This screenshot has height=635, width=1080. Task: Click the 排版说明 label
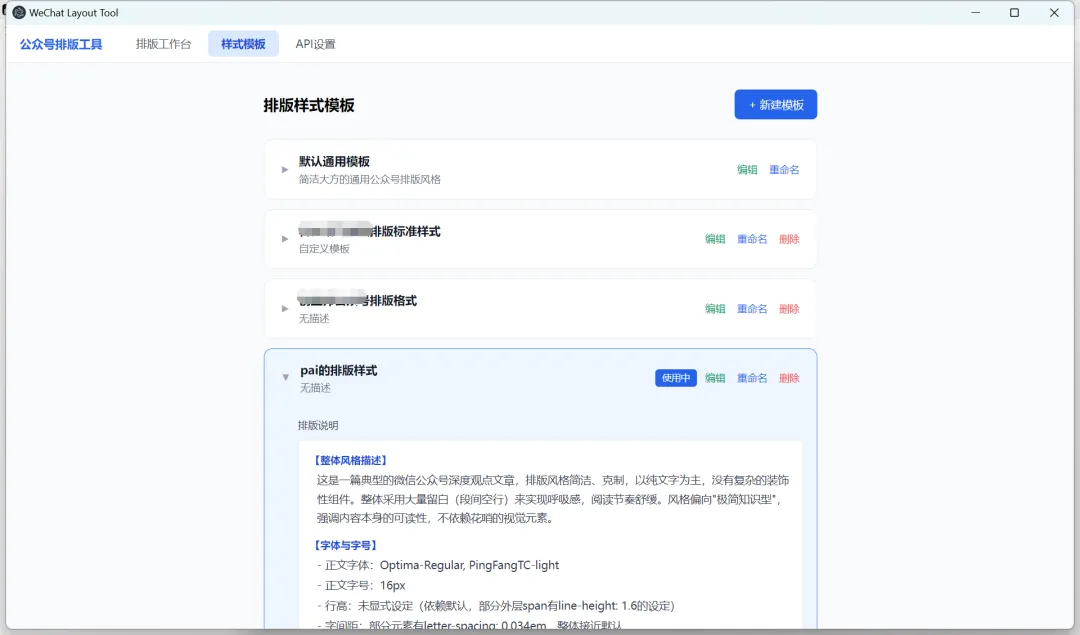pos(318,426)
